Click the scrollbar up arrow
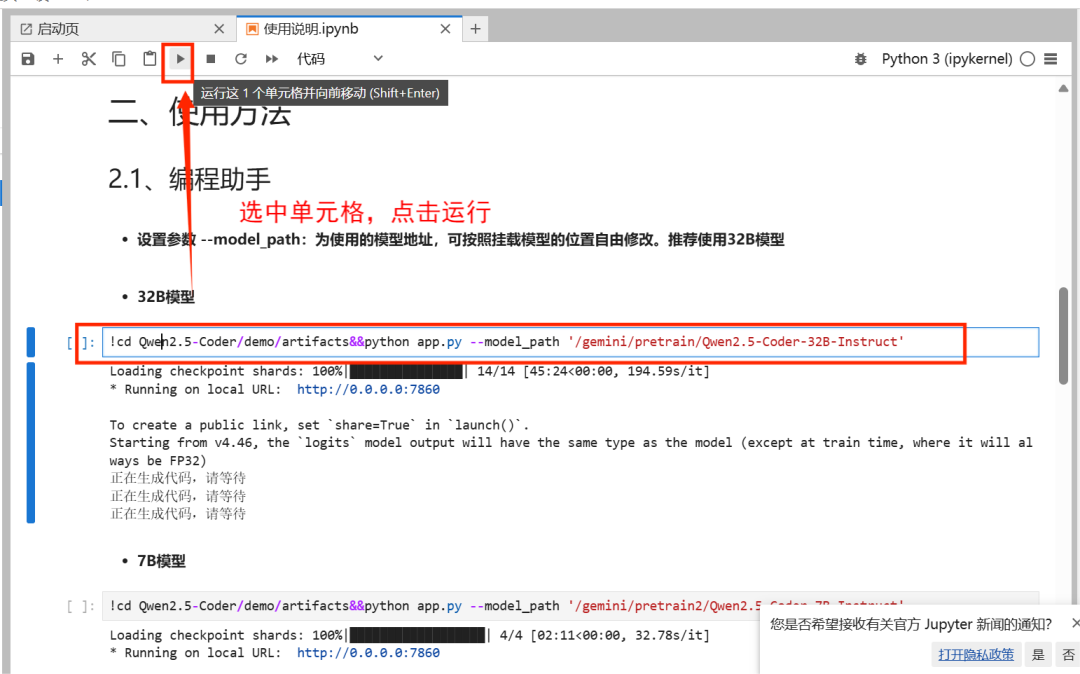 [1063, 88]
